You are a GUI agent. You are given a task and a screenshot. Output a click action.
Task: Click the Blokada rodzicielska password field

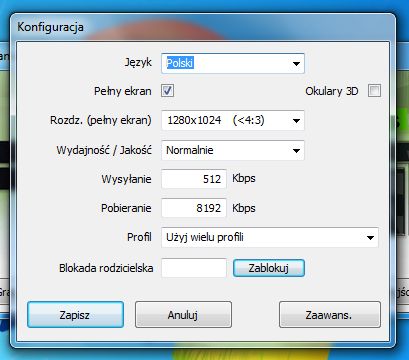pos(194,268)
